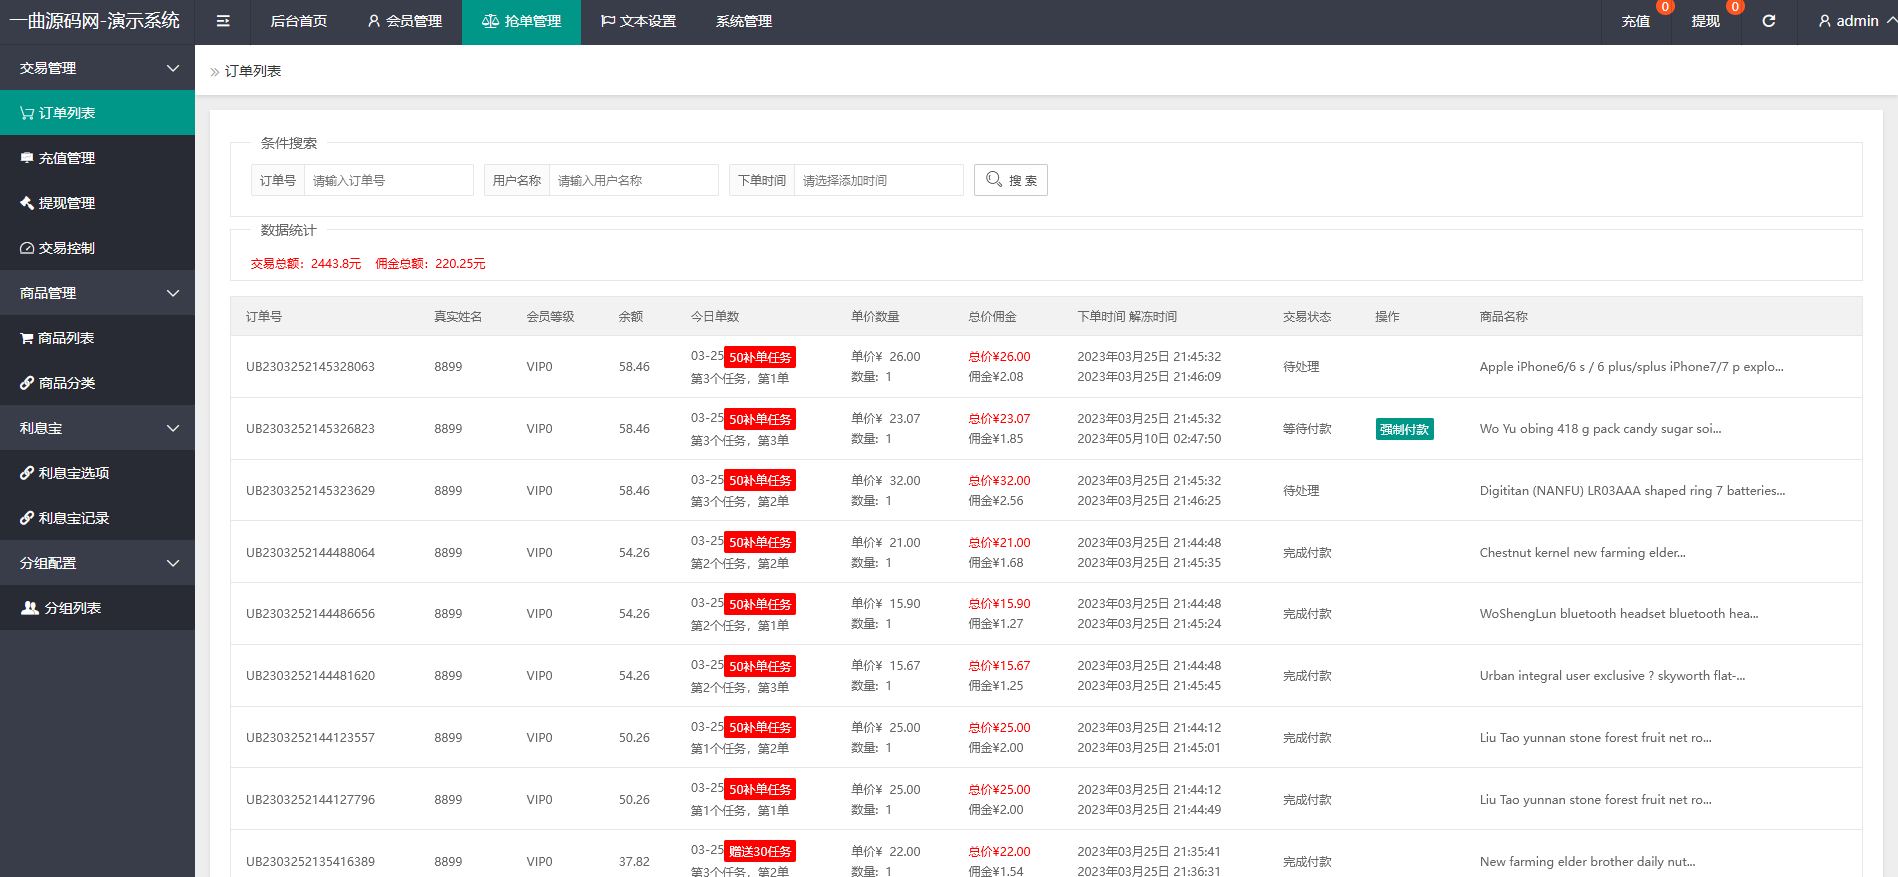Open the 下单时间 date picker field

point(878,180)
